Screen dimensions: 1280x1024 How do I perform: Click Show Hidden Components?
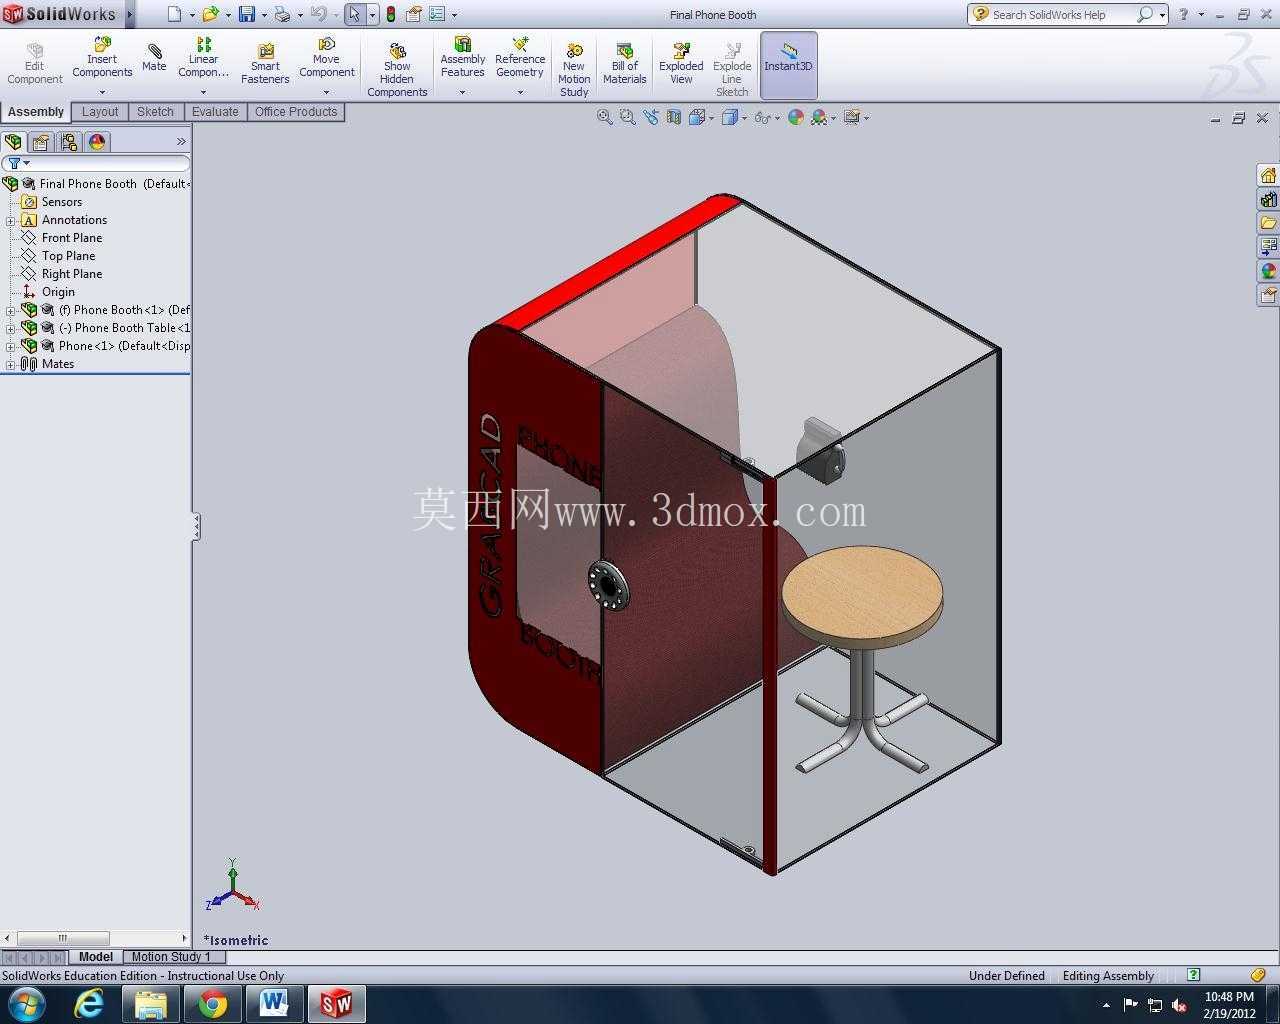(x=397, y=70)
